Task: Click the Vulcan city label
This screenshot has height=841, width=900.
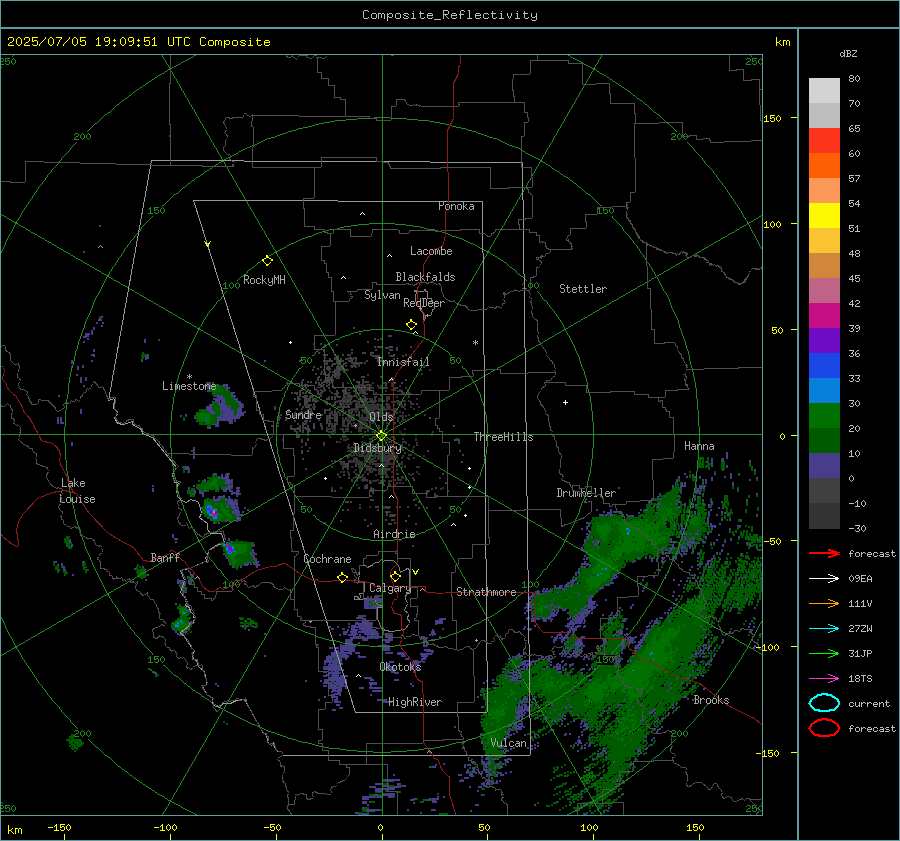Action: coord(509,743)
